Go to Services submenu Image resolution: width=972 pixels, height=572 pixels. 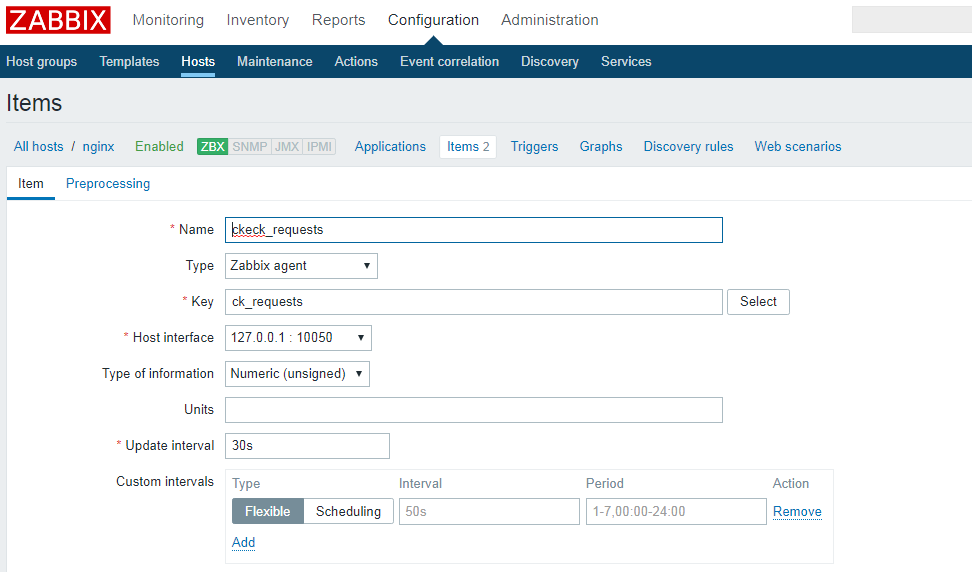(626, 61)
